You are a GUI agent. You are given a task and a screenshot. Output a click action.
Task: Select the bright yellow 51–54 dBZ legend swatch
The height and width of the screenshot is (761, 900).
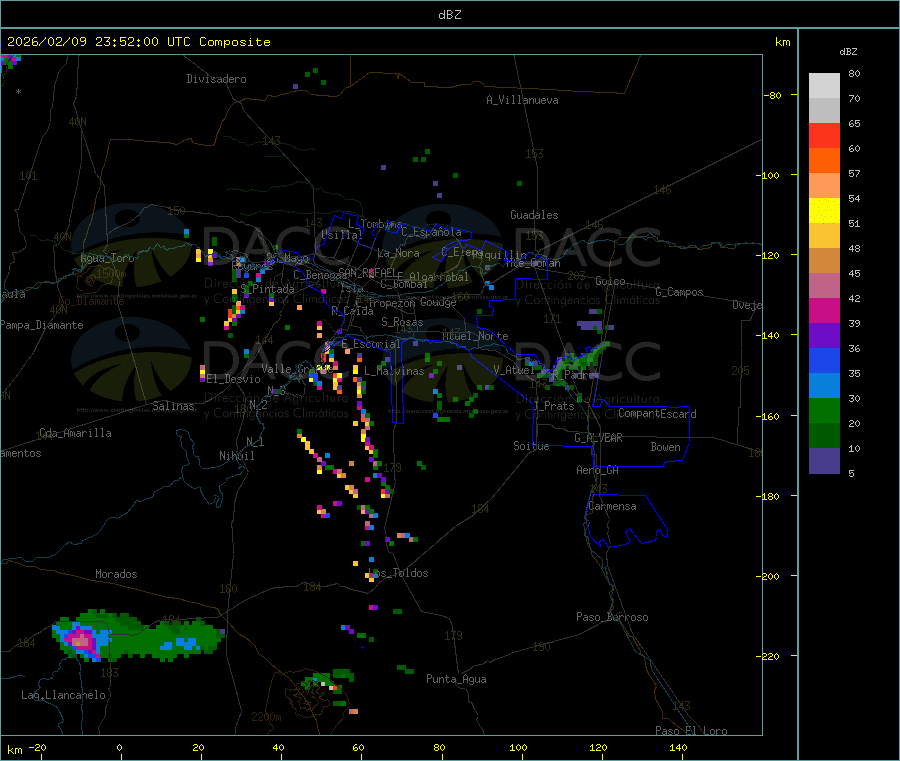pyautogui.click(x=824, y=211)
